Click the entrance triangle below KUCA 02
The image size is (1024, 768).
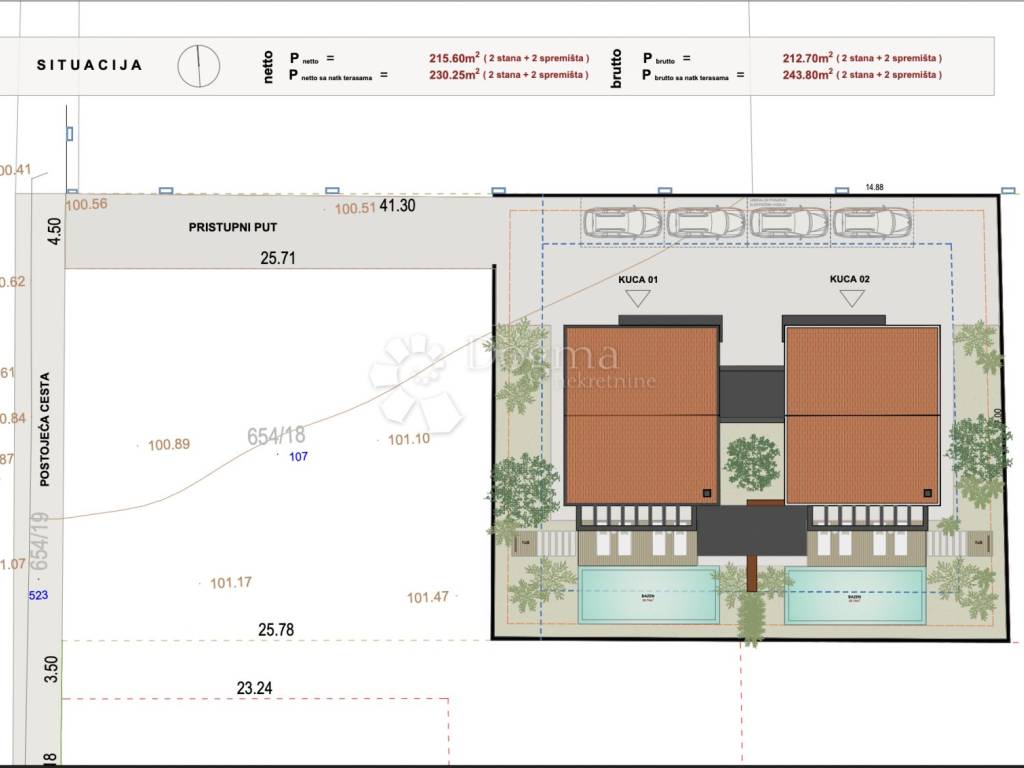pos(852,297)
